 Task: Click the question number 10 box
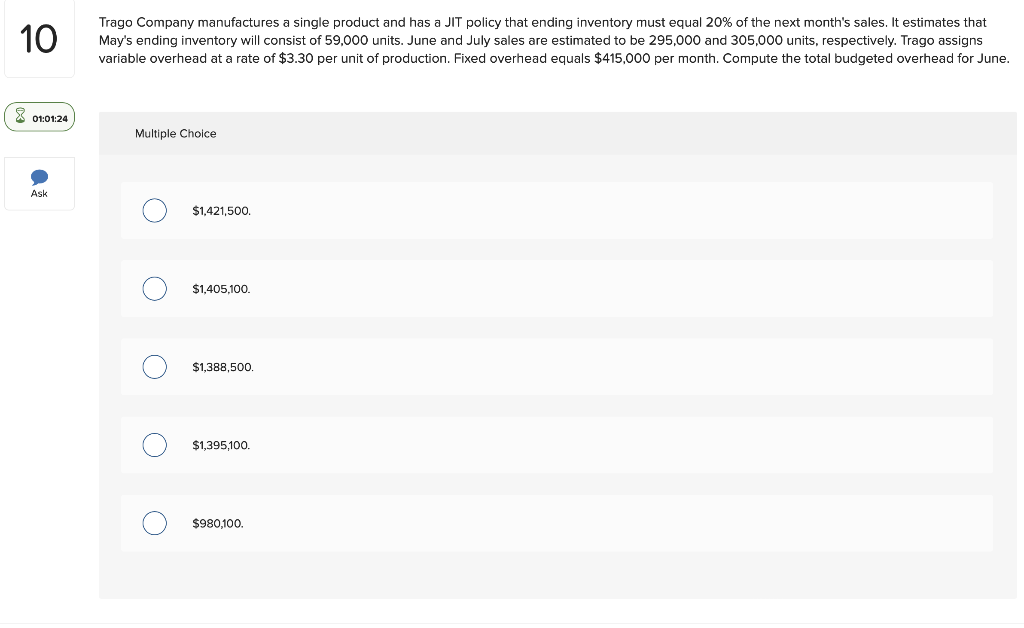tap(39, 38)
